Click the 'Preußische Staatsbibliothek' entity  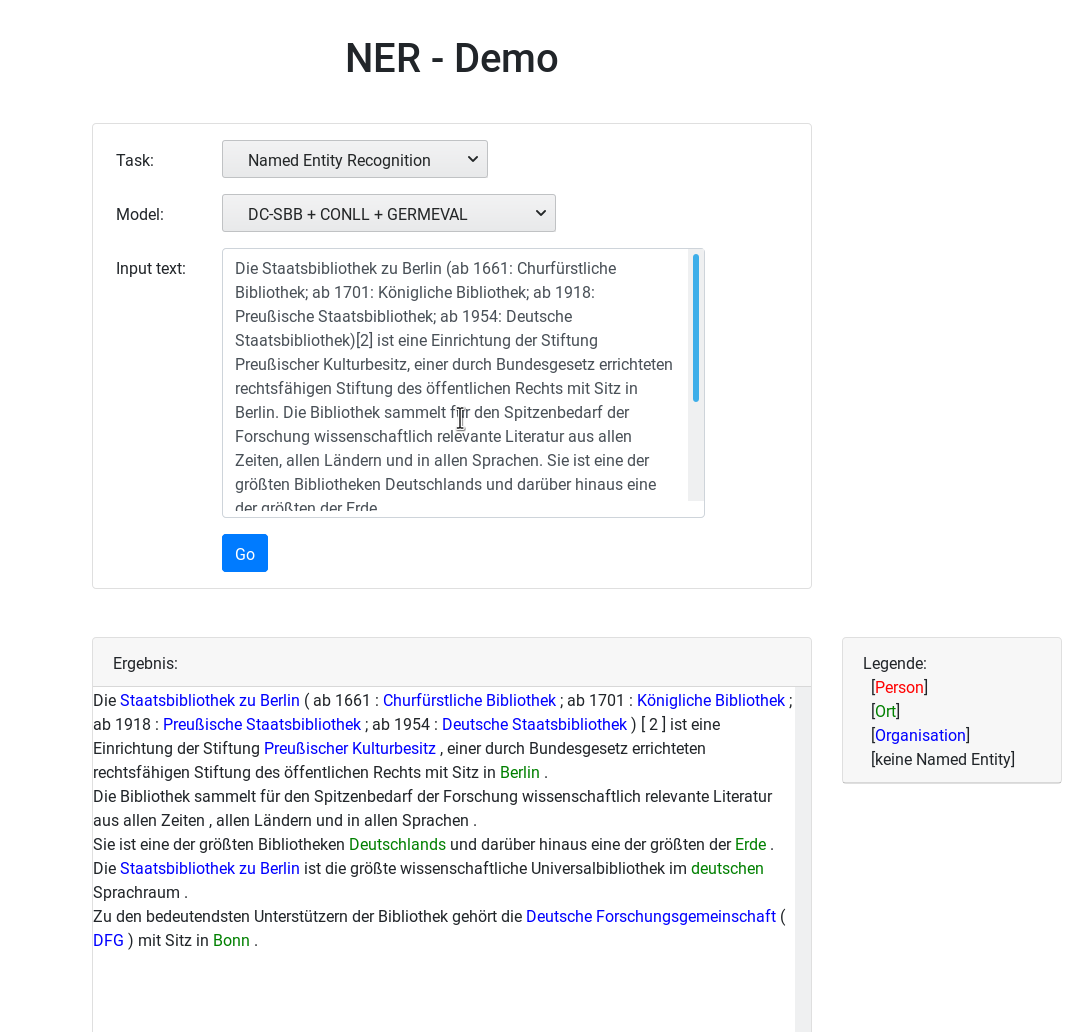pos(261,724)
